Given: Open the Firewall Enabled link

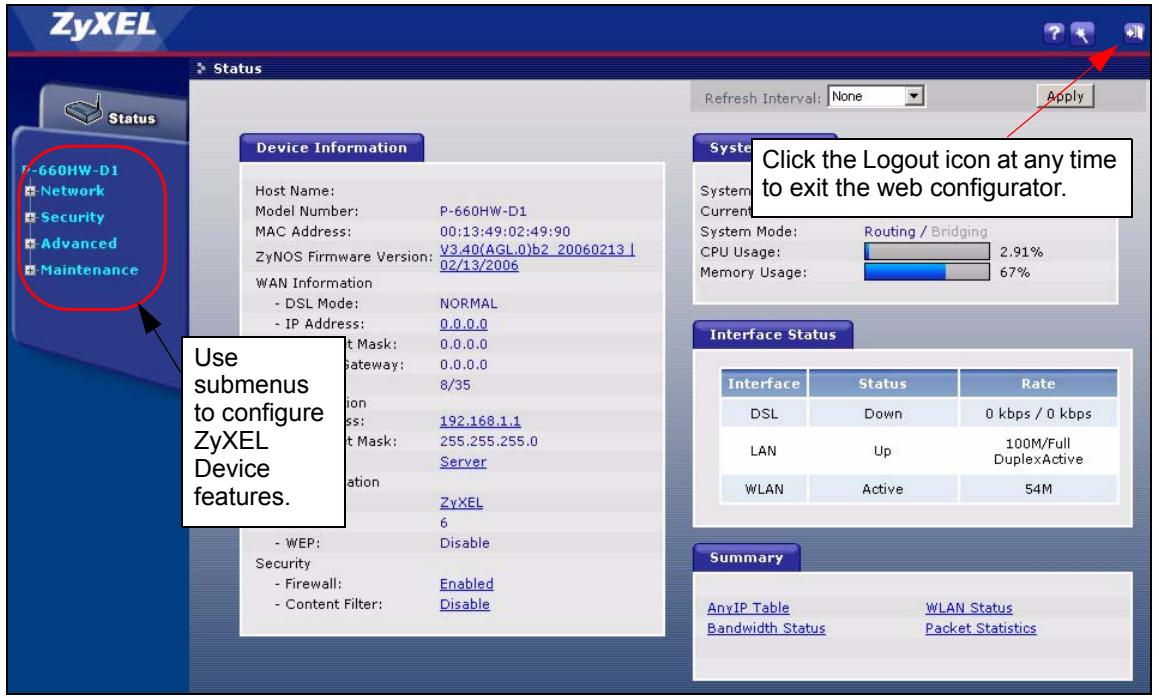Looking at the screenshot, I should click(x=466, y=583).
